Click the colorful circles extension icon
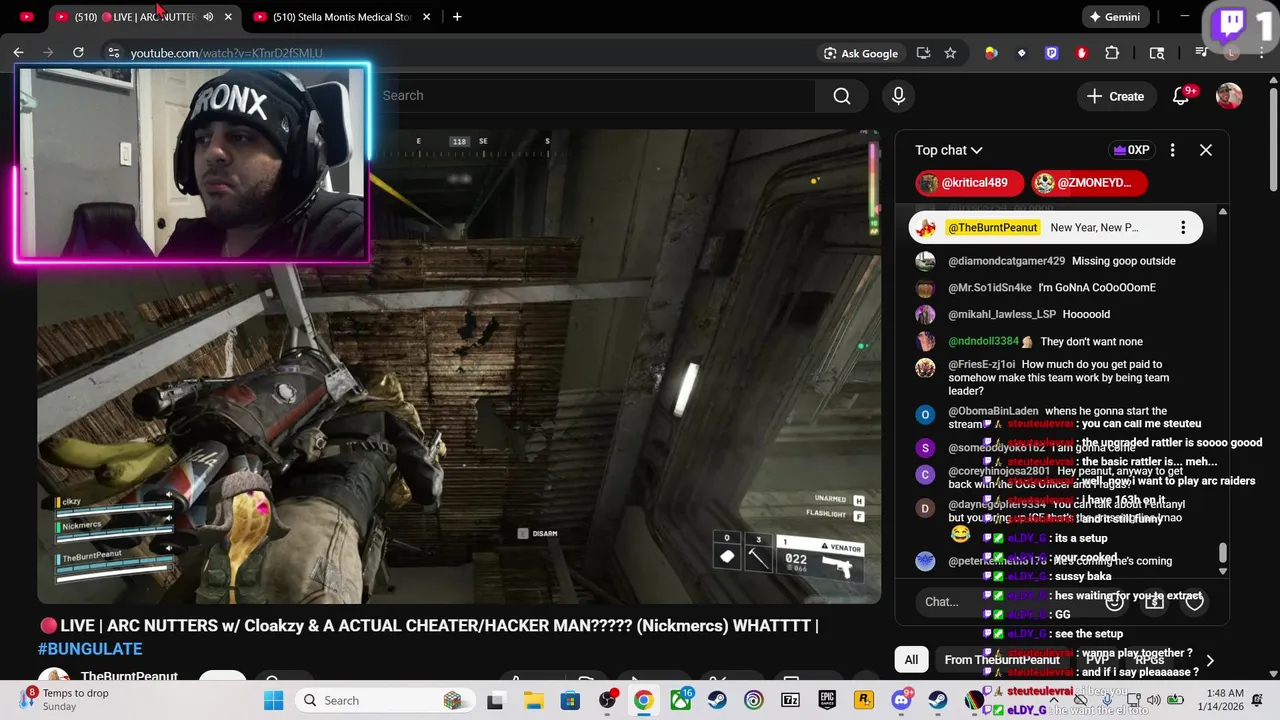 [991, 53]
